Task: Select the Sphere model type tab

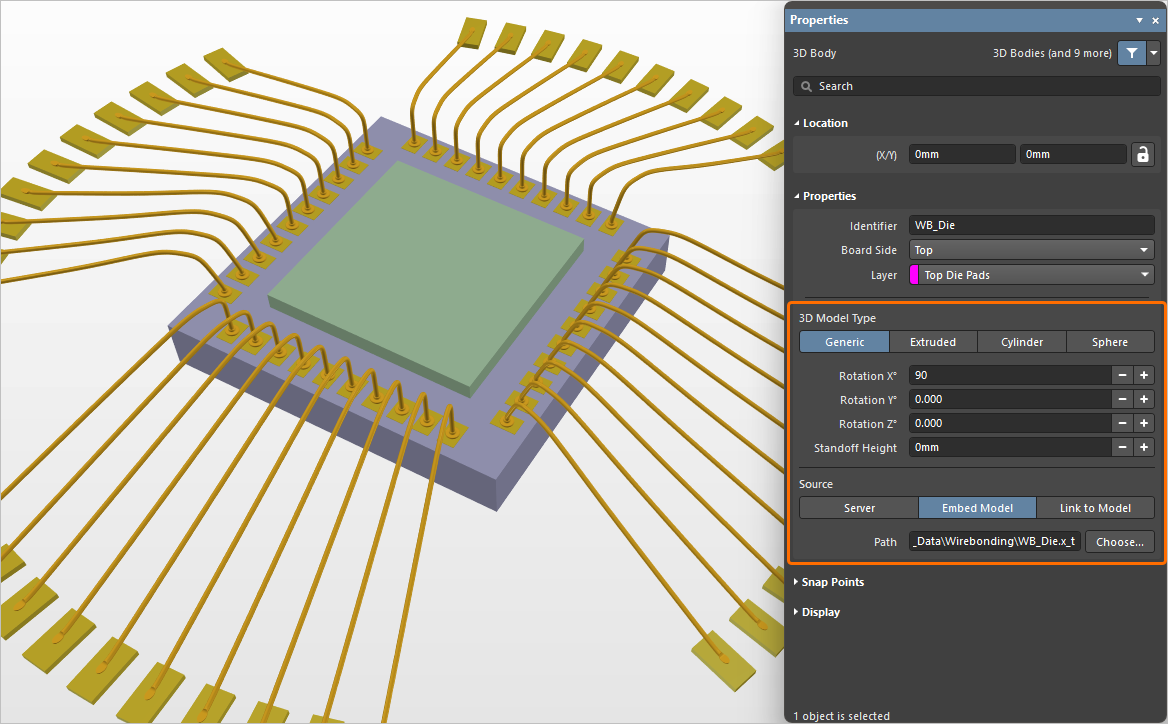Action: click(x=1110, y=341)
